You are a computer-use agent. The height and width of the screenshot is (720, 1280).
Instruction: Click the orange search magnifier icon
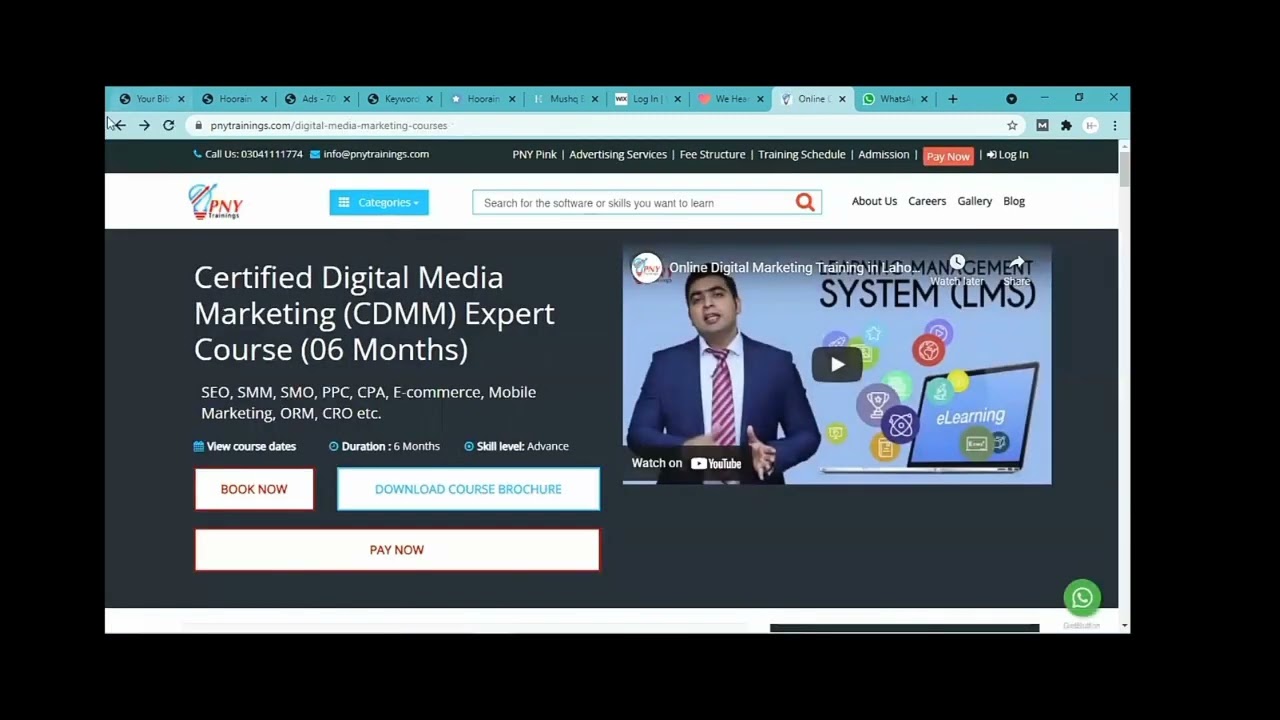coord(805,203)
